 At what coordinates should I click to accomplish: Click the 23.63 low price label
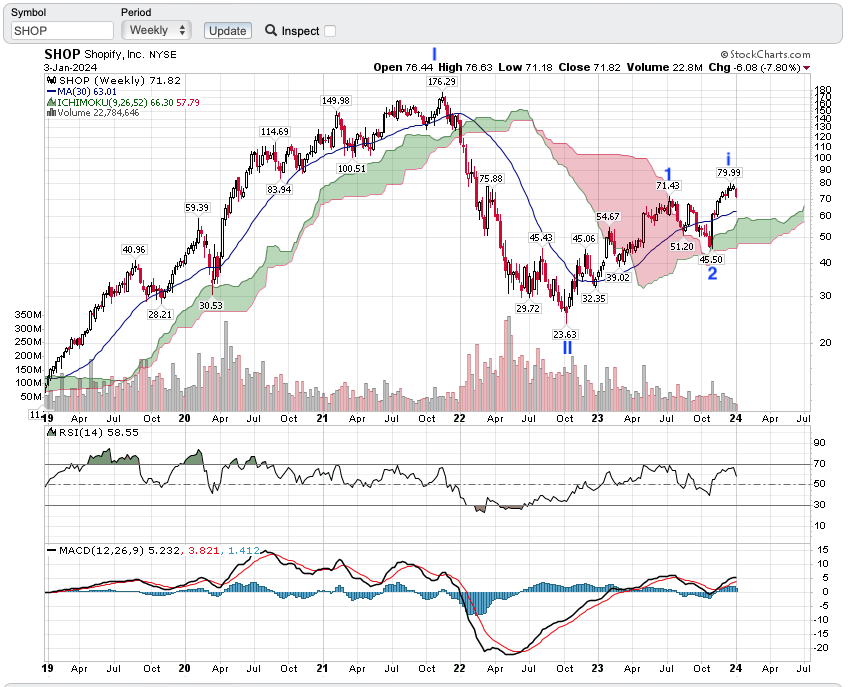click(x=565, y=335)
